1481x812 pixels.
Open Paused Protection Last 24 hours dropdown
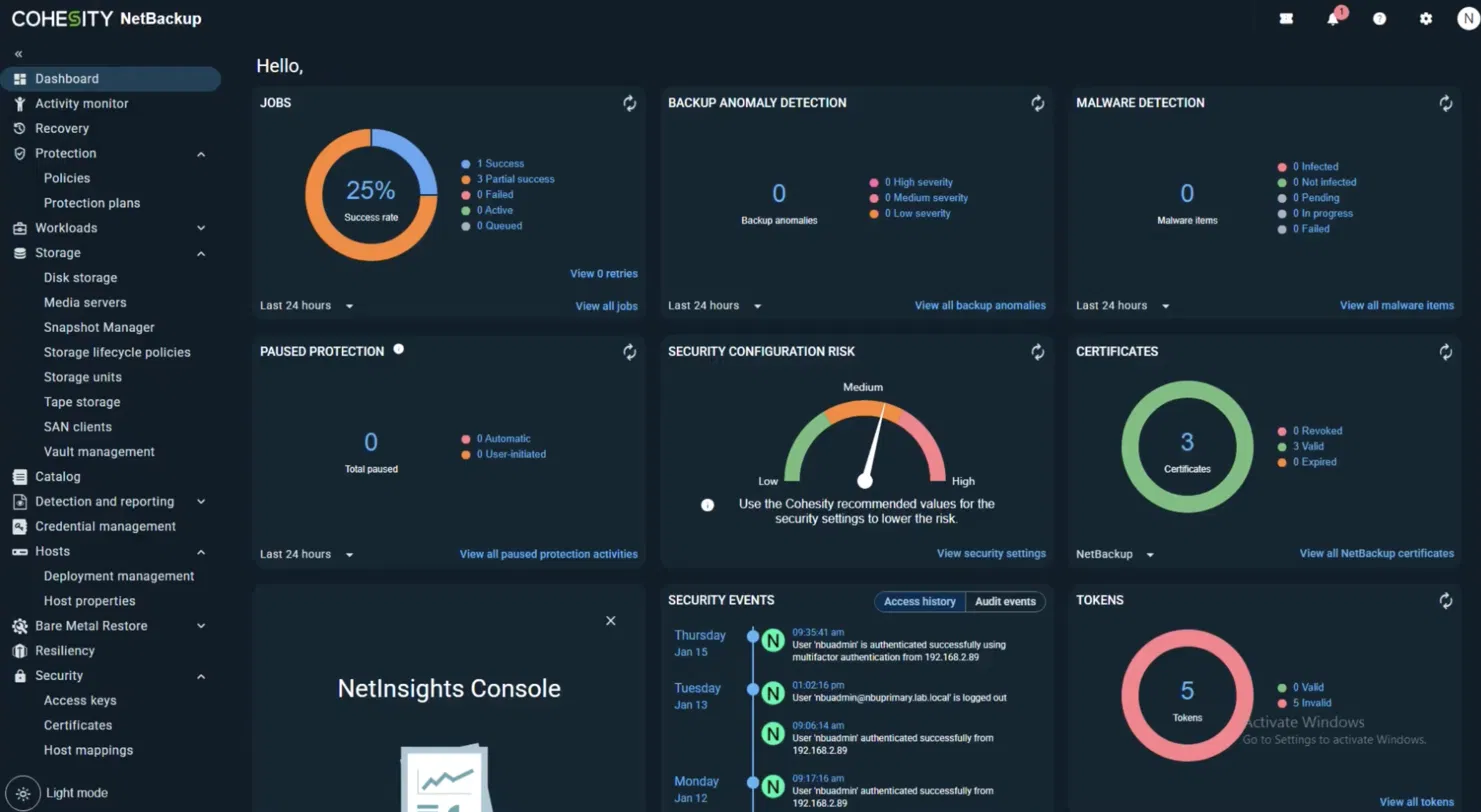click(x=307, y=554)
